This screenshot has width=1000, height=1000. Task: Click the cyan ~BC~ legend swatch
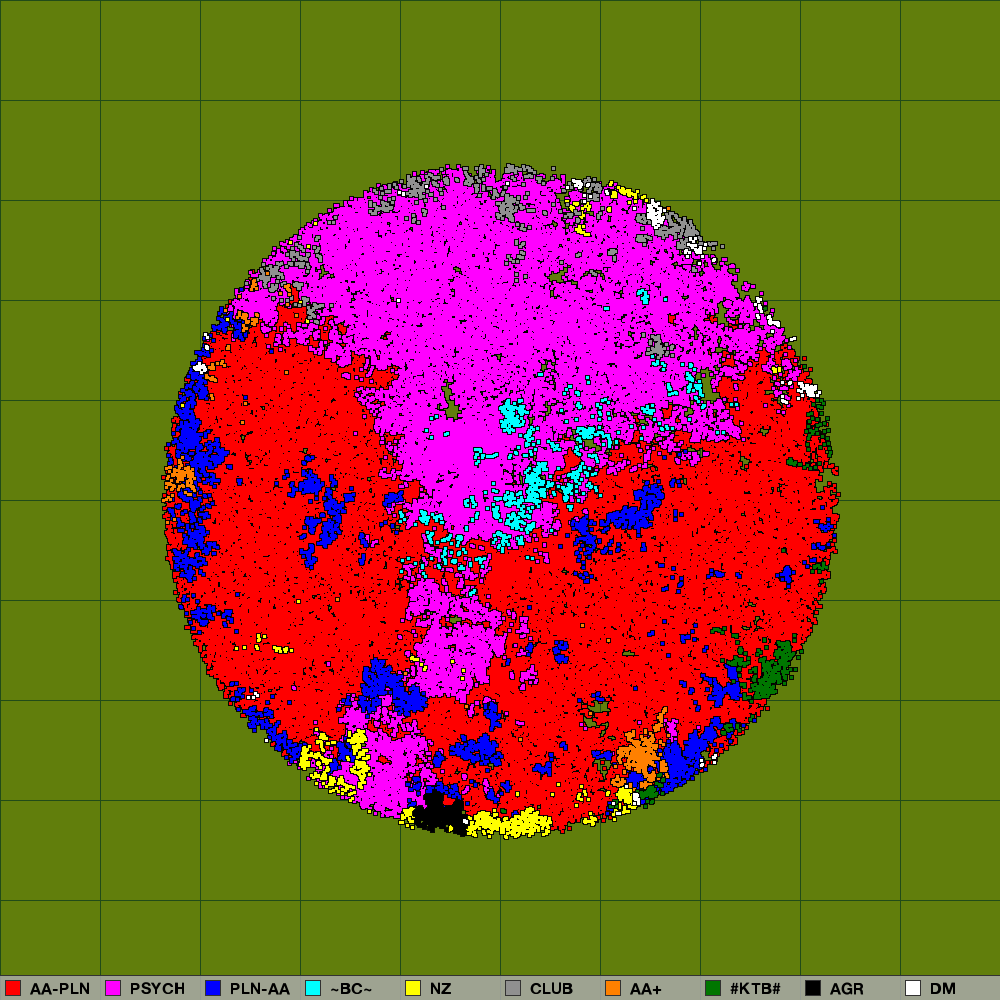coord(313,988)
